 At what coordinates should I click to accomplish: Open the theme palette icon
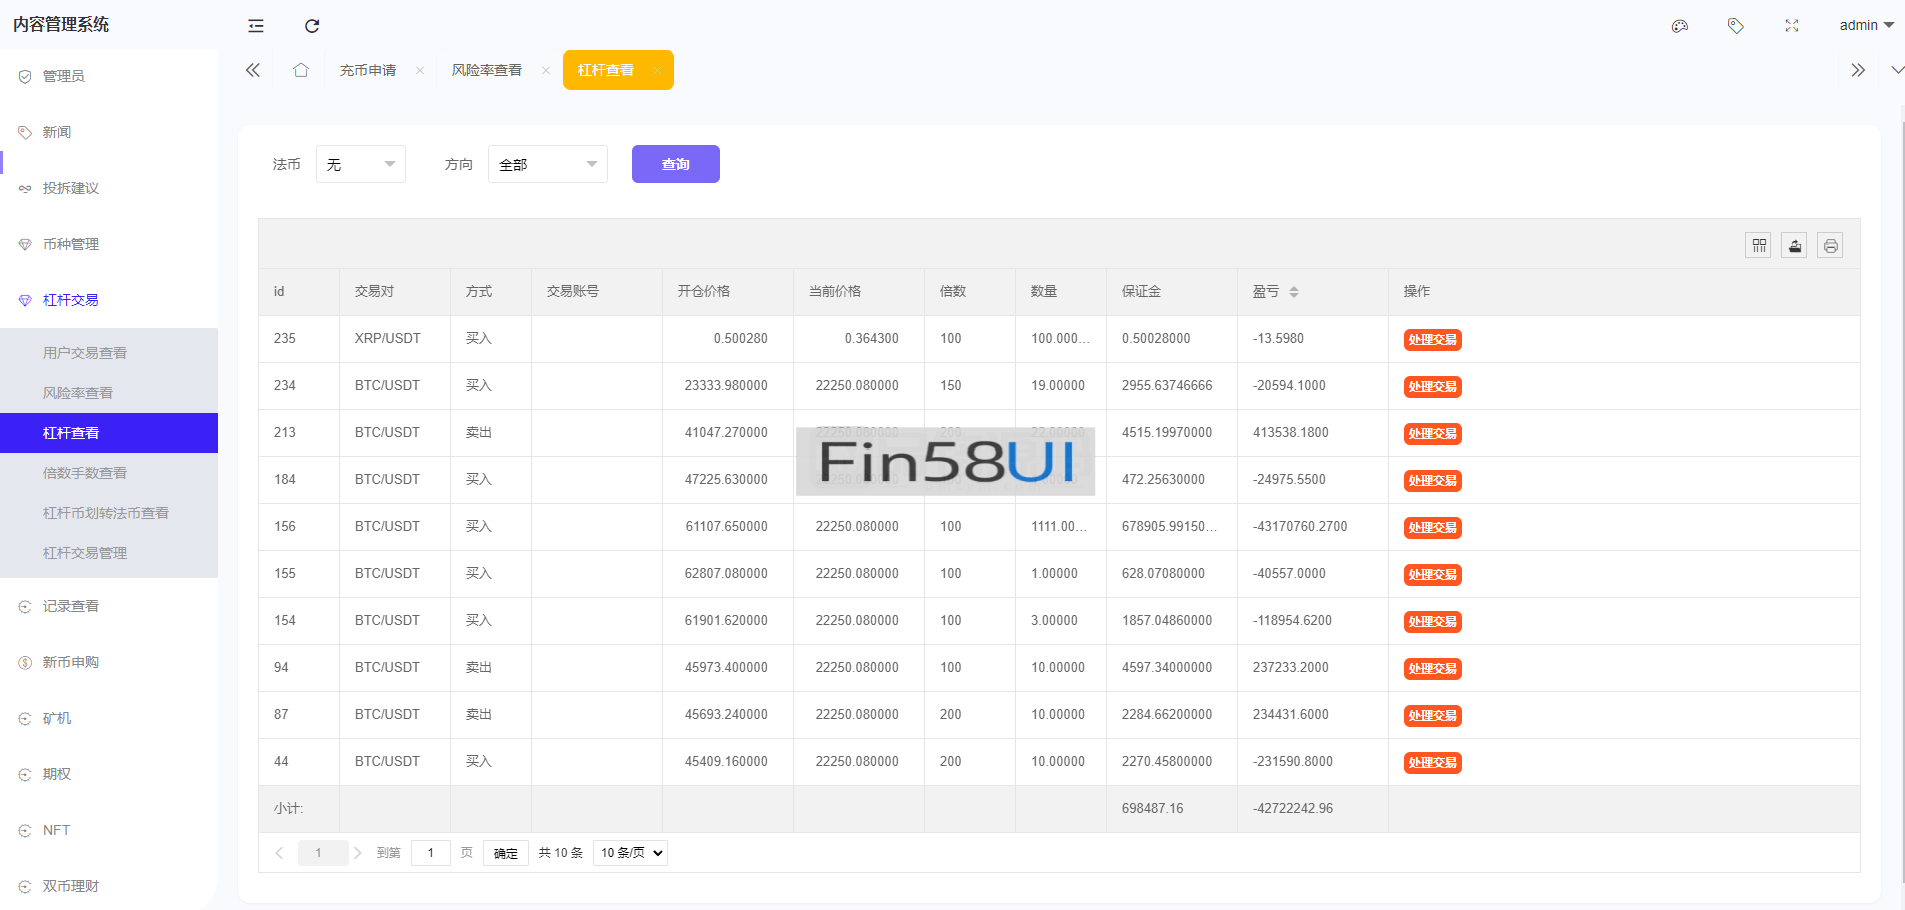click(x=1679, y=26)
